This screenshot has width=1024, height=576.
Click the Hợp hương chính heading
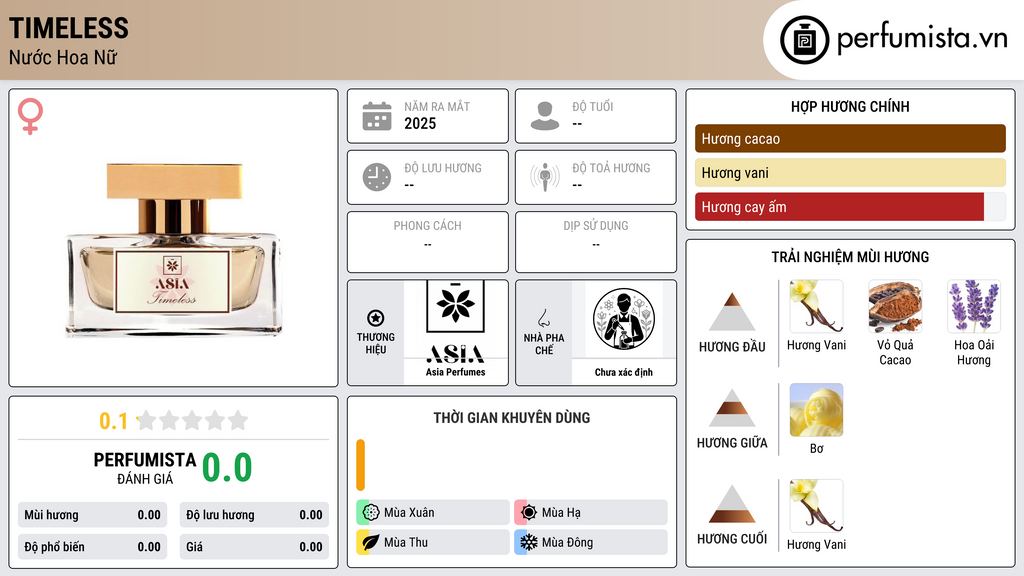[850, 106]
